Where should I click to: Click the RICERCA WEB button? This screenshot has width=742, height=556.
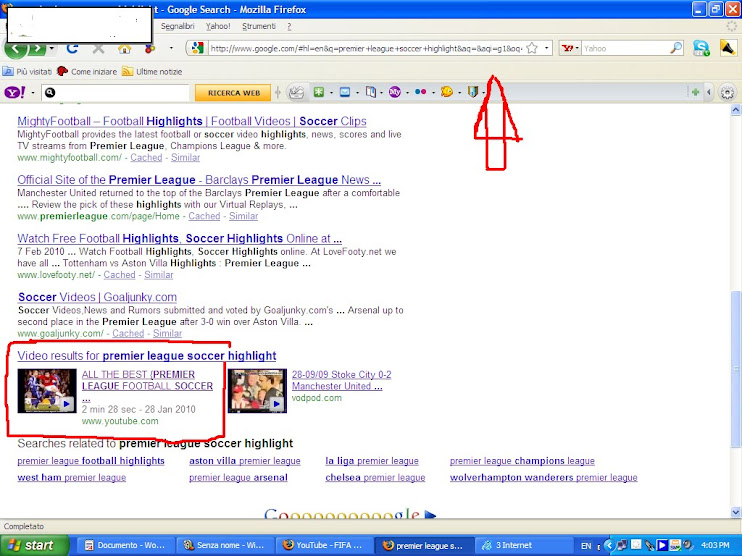pyautogui.click(x=233, y=93)
